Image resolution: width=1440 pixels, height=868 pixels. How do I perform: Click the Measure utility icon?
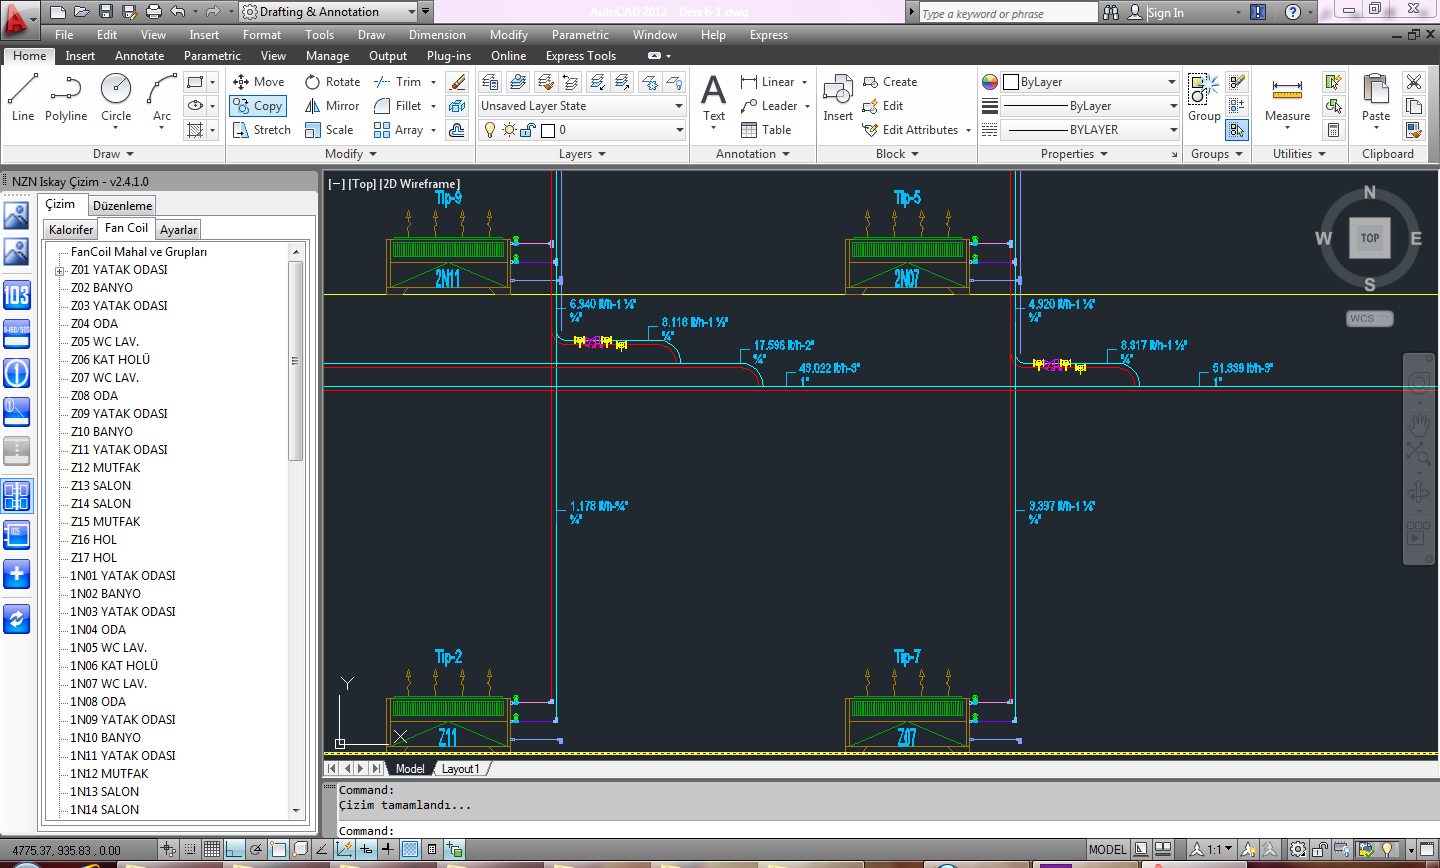[1287, 90]
